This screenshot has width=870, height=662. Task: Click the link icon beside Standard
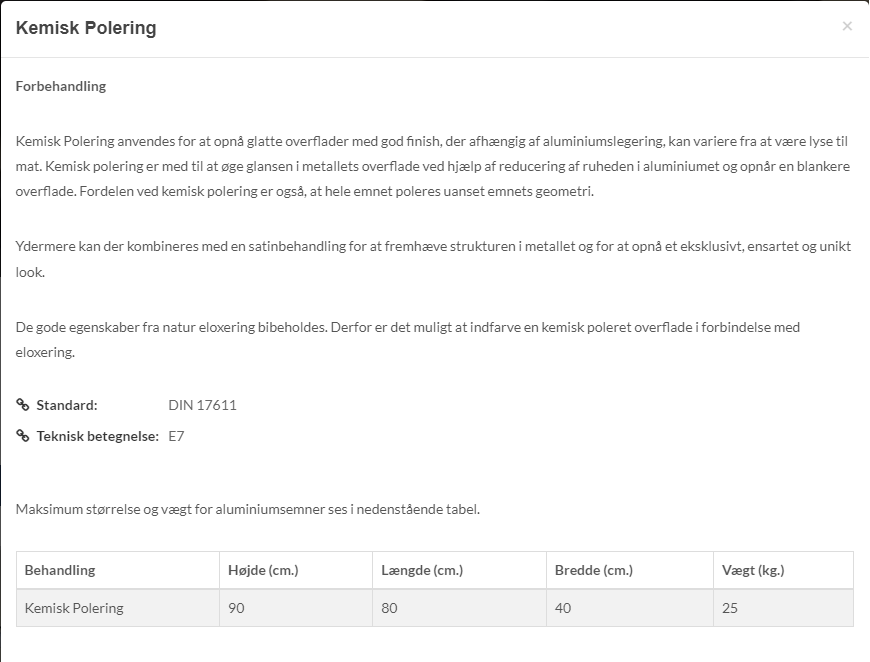click(23, 405)
